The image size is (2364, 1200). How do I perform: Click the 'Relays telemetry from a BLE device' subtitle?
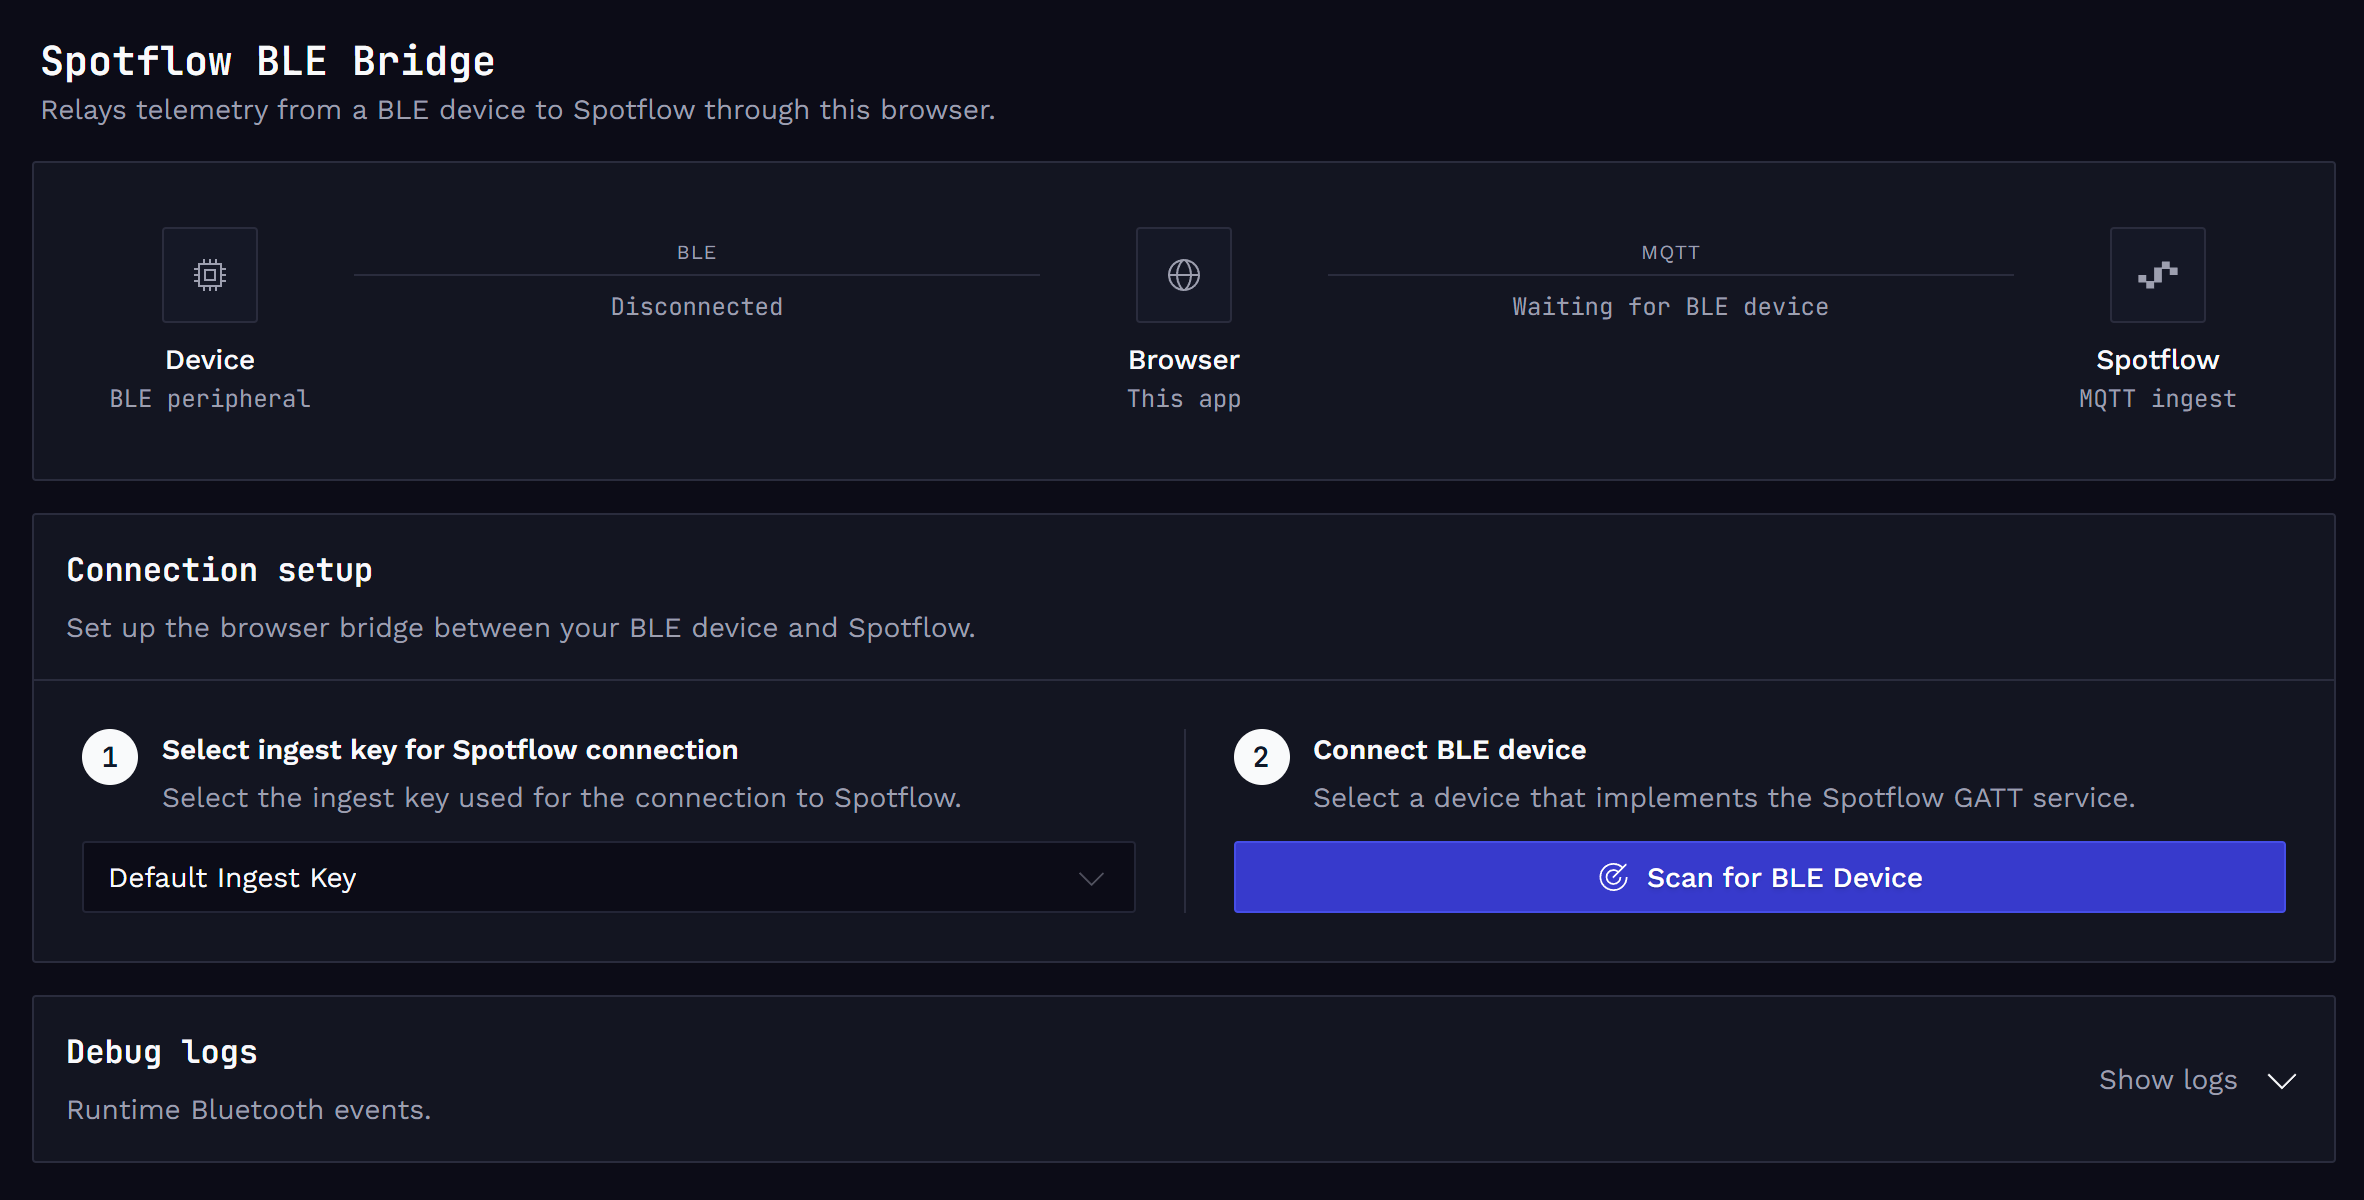coord(518,110)
